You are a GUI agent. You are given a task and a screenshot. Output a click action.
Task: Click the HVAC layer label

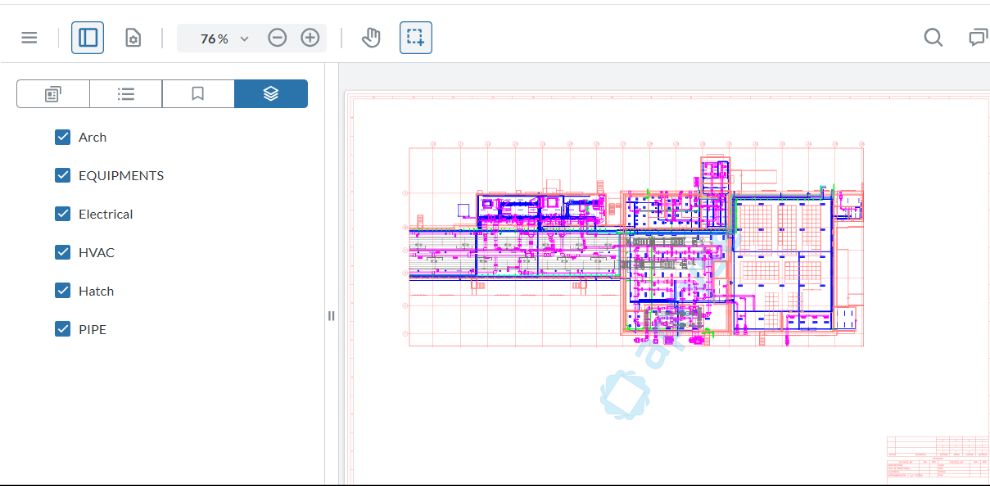pos(97,253)
